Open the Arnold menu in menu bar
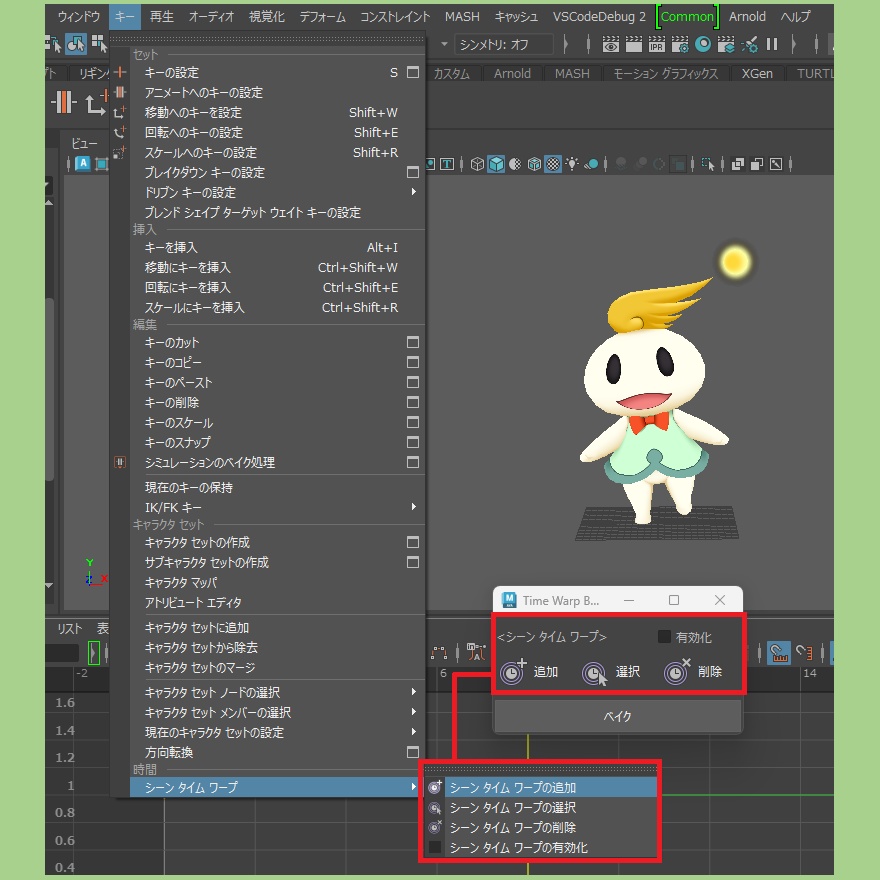This screenshot has height=880, width=880. (747, 17)
